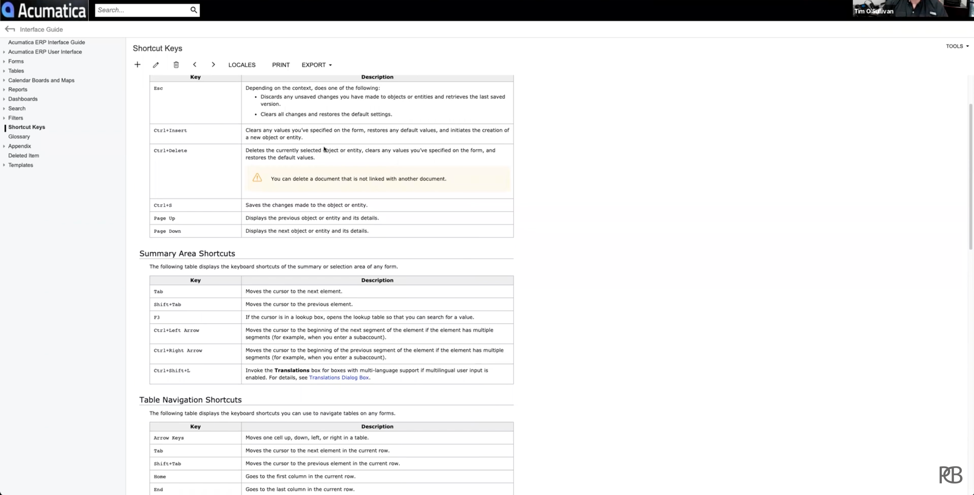Click the Table Navigation Shortcuts heading
This screenshot has width=974, height=495.
coord(190,400)
